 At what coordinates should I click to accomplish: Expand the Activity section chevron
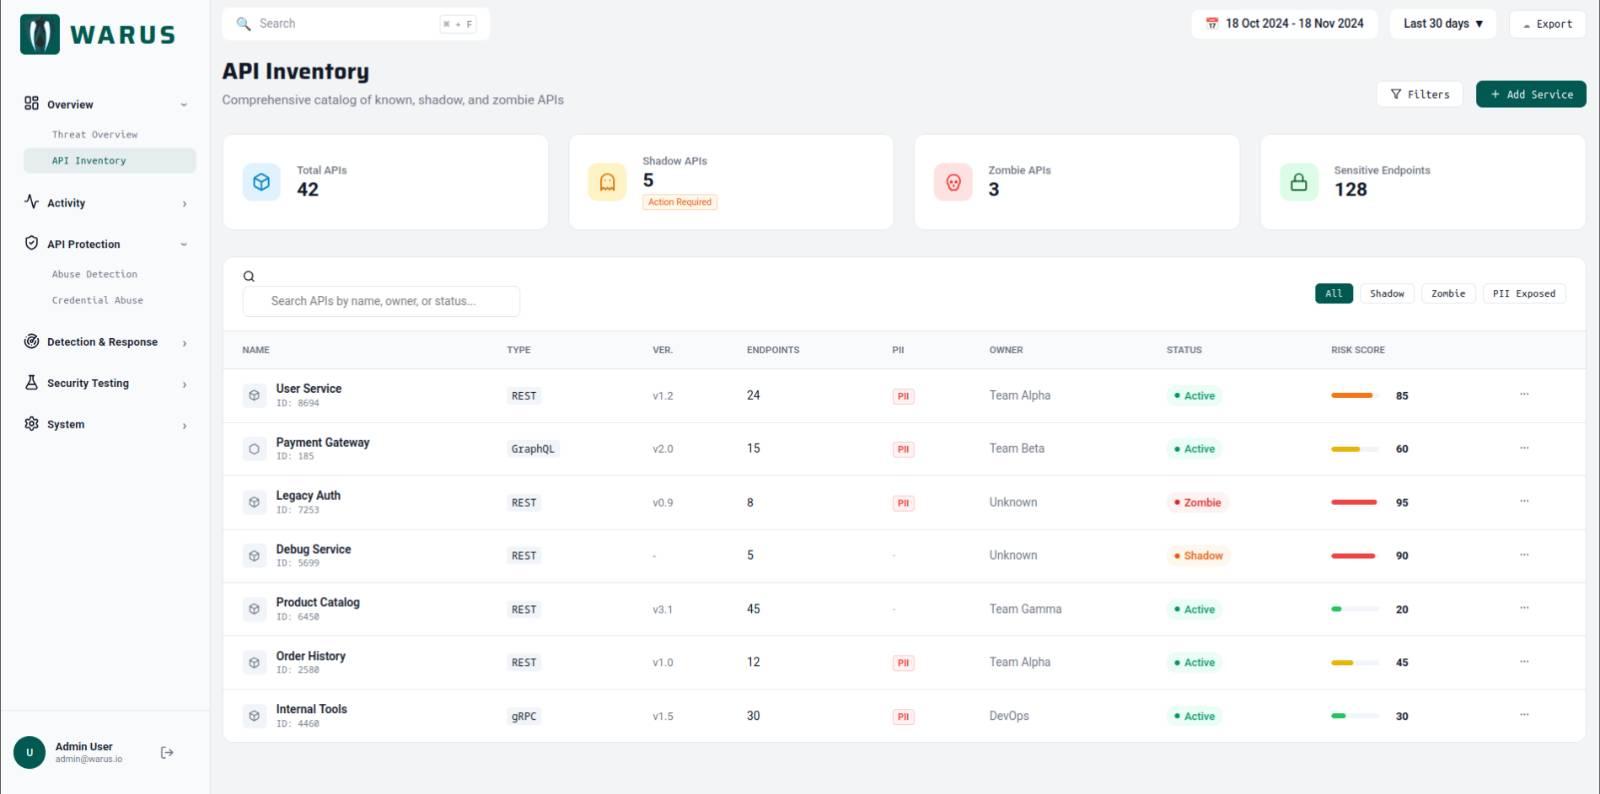tap(184, 203)
